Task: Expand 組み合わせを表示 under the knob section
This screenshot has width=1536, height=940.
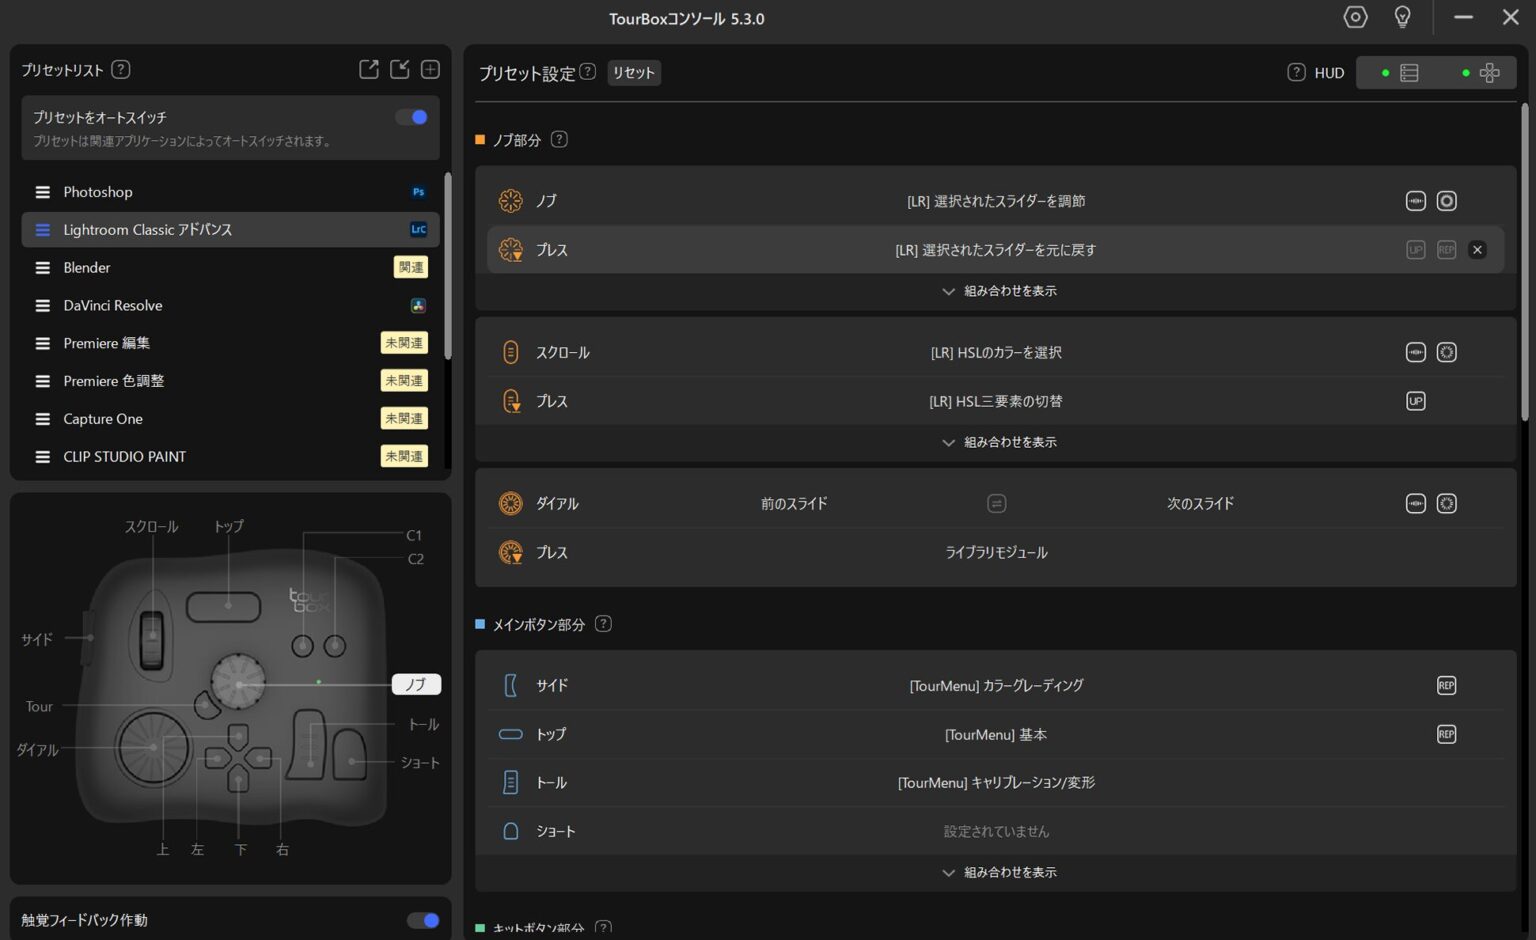Action: point(999,291)
